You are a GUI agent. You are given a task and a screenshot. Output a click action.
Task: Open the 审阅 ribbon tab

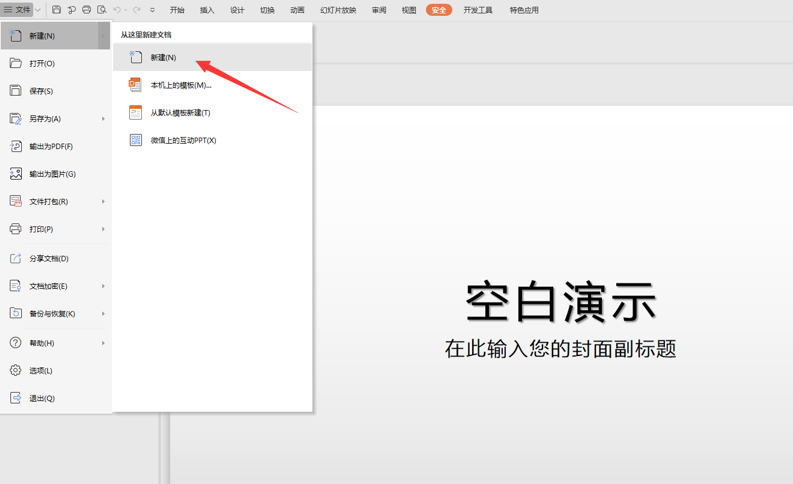pos(379,10)
